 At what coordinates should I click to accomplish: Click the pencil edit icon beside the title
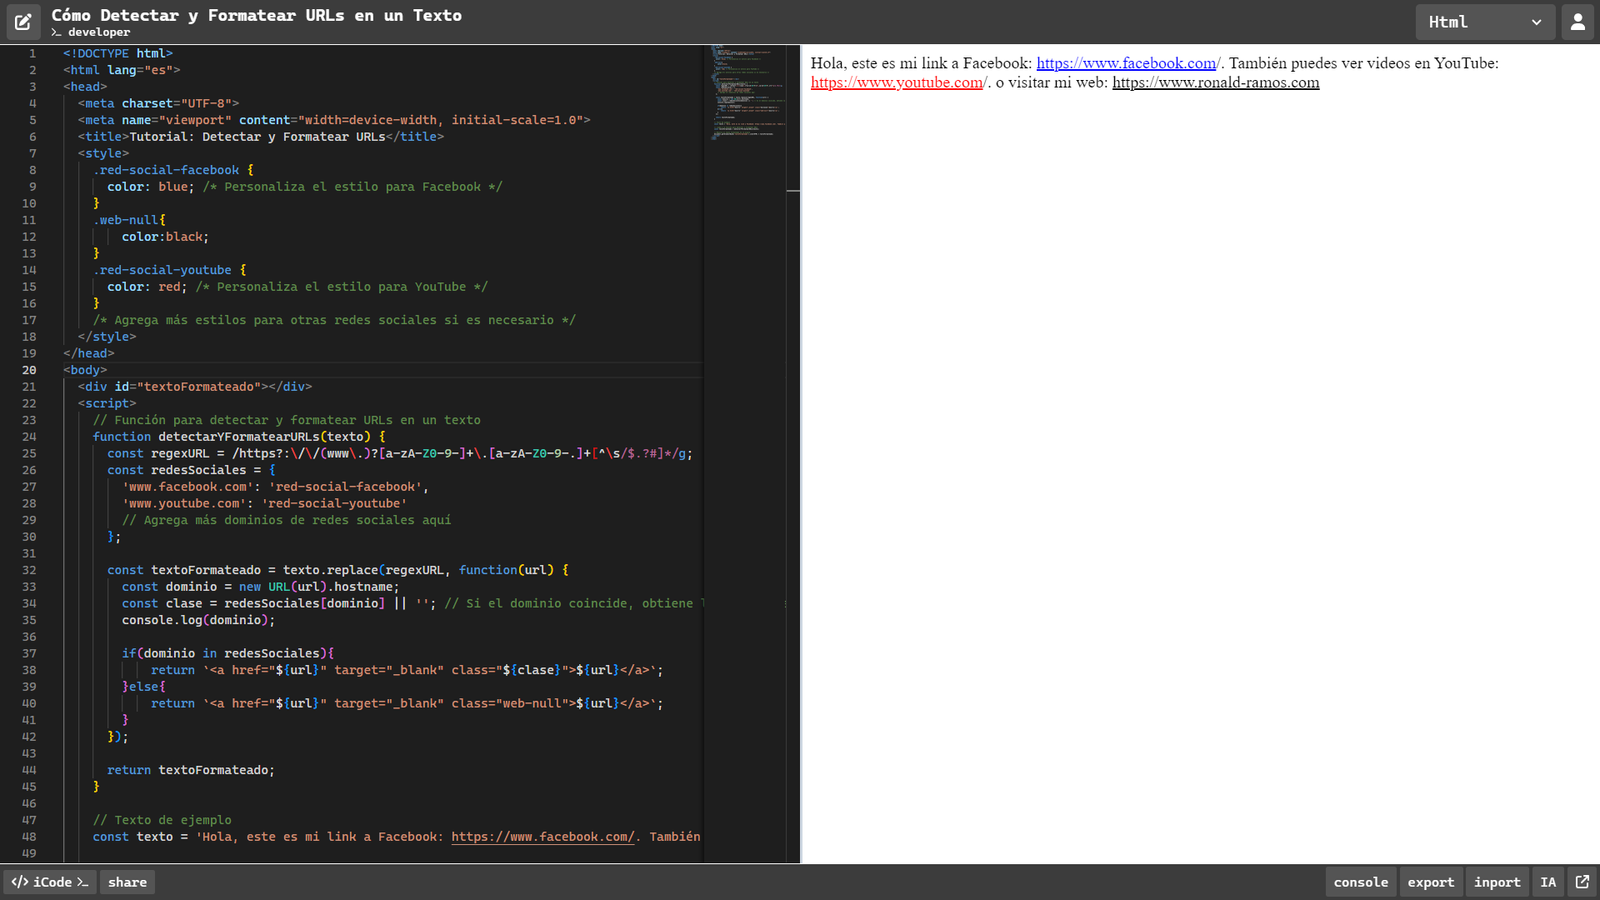click(x=23, y=22)
